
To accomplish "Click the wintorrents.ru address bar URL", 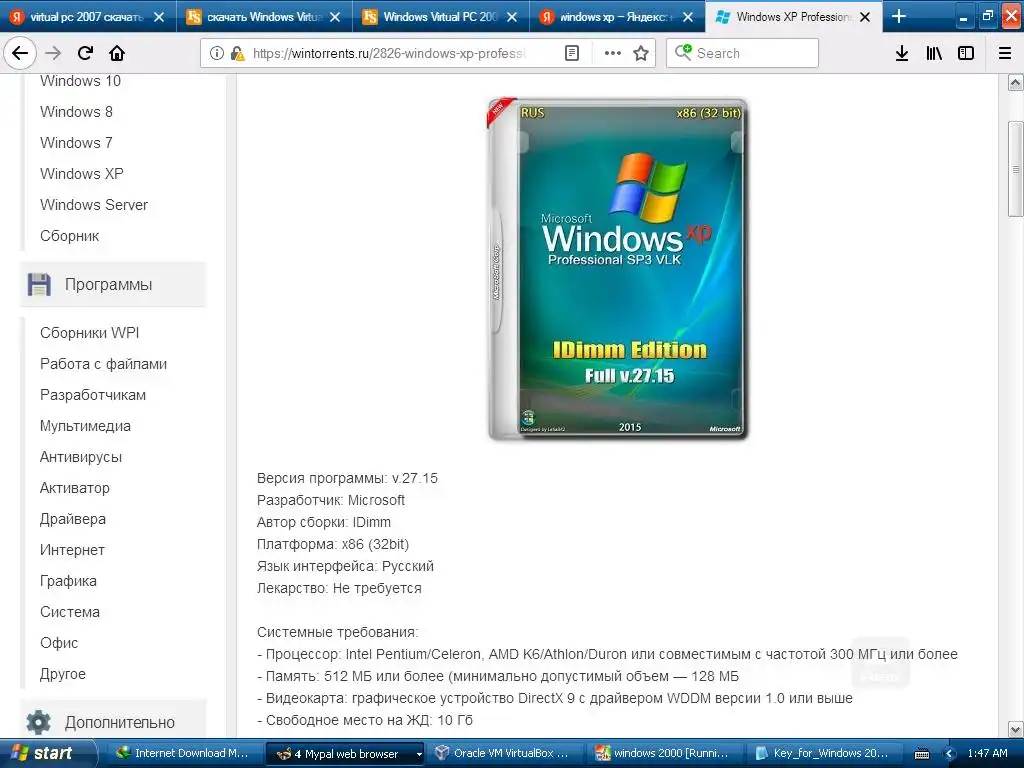I will [389, 54].
